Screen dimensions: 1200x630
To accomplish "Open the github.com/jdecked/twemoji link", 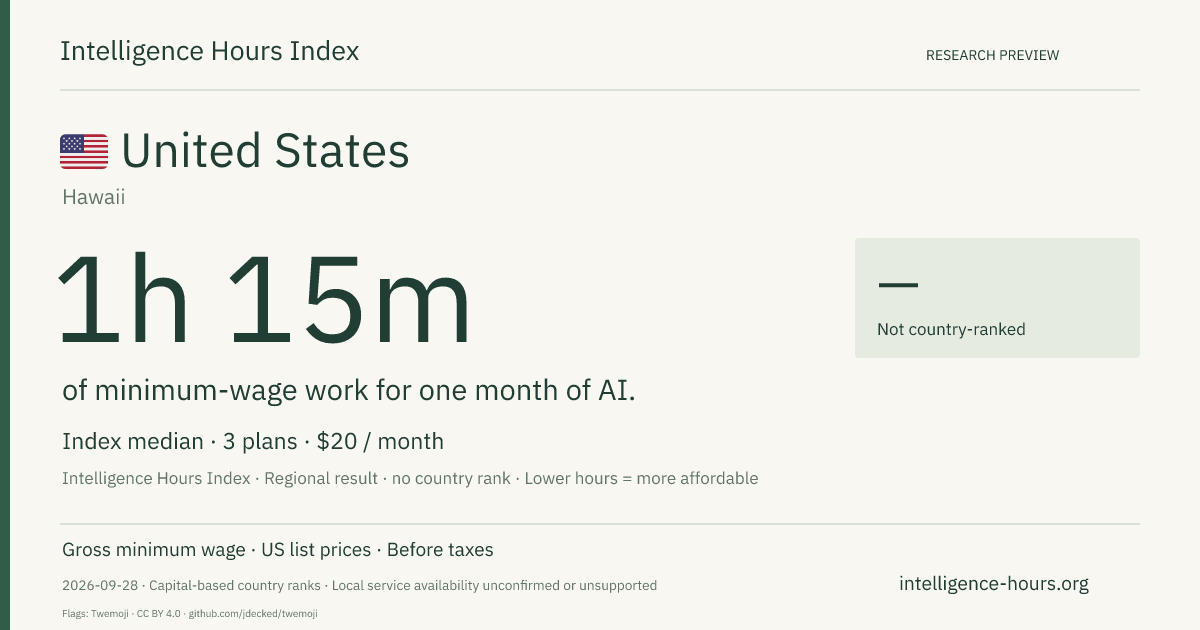I will [x=253, y=613].
